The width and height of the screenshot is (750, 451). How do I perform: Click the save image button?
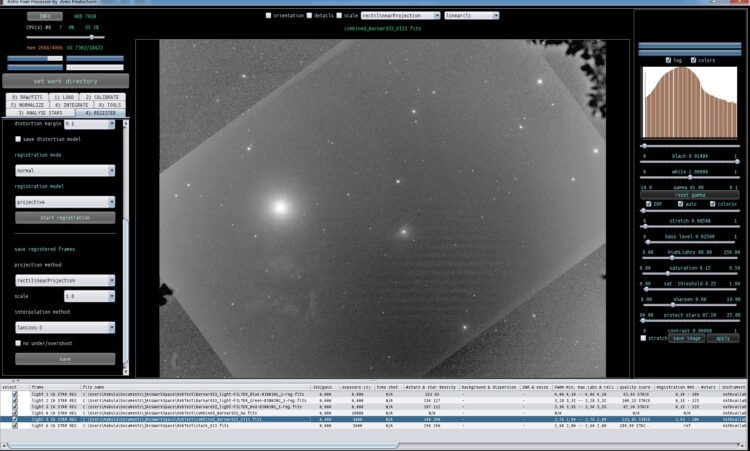(x=687, y=338)
